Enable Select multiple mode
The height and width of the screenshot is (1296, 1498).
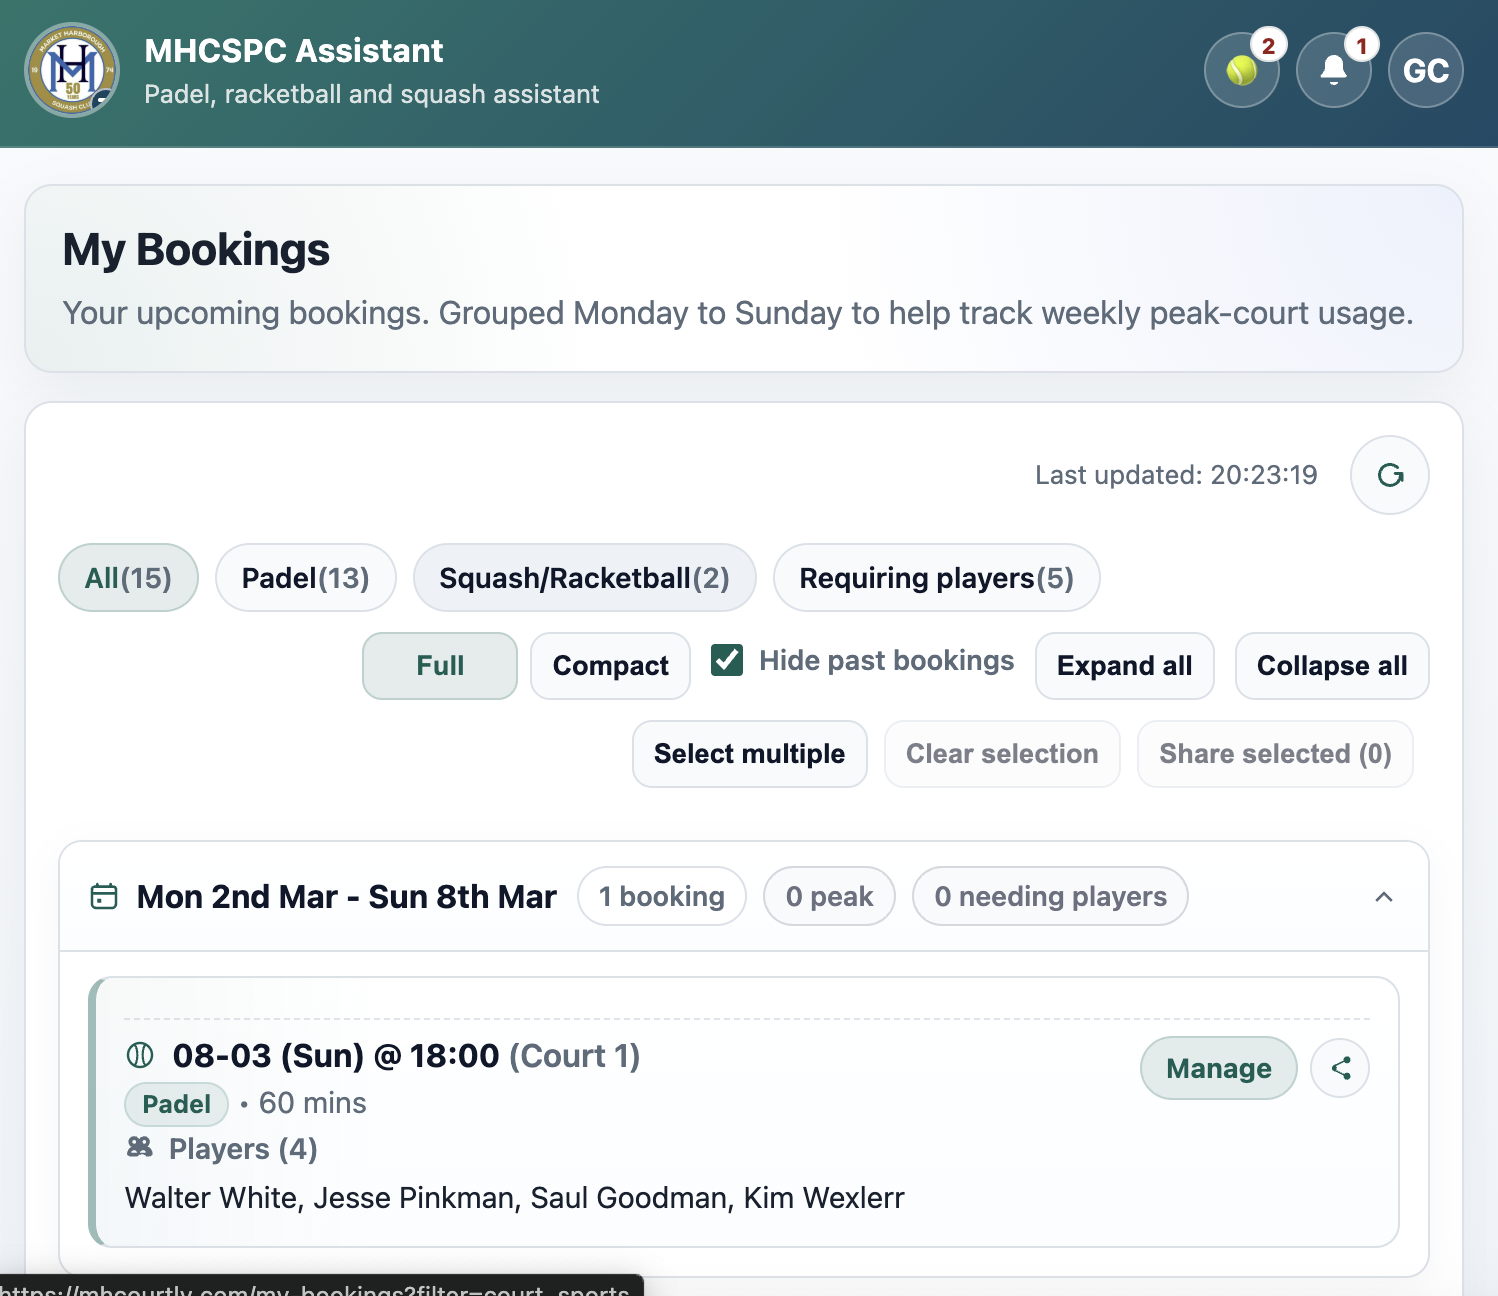tap(749, 754)
